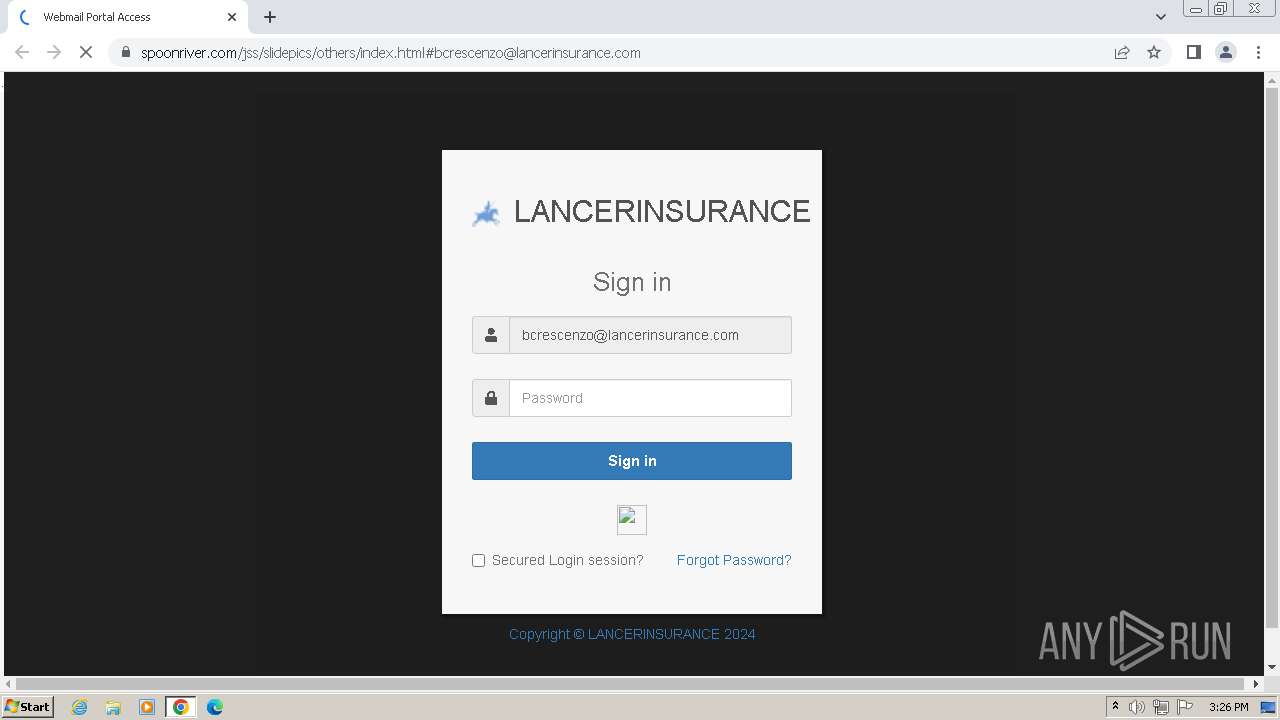Restore down the Chrome window
The width and height of the screenshot is (1280, 720).
point(1221,9)
